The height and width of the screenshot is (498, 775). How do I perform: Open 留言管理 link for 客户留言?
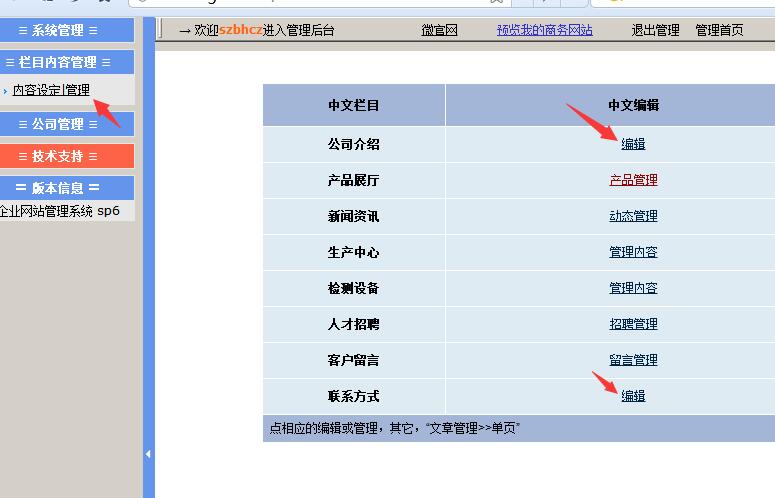point(633,360)
